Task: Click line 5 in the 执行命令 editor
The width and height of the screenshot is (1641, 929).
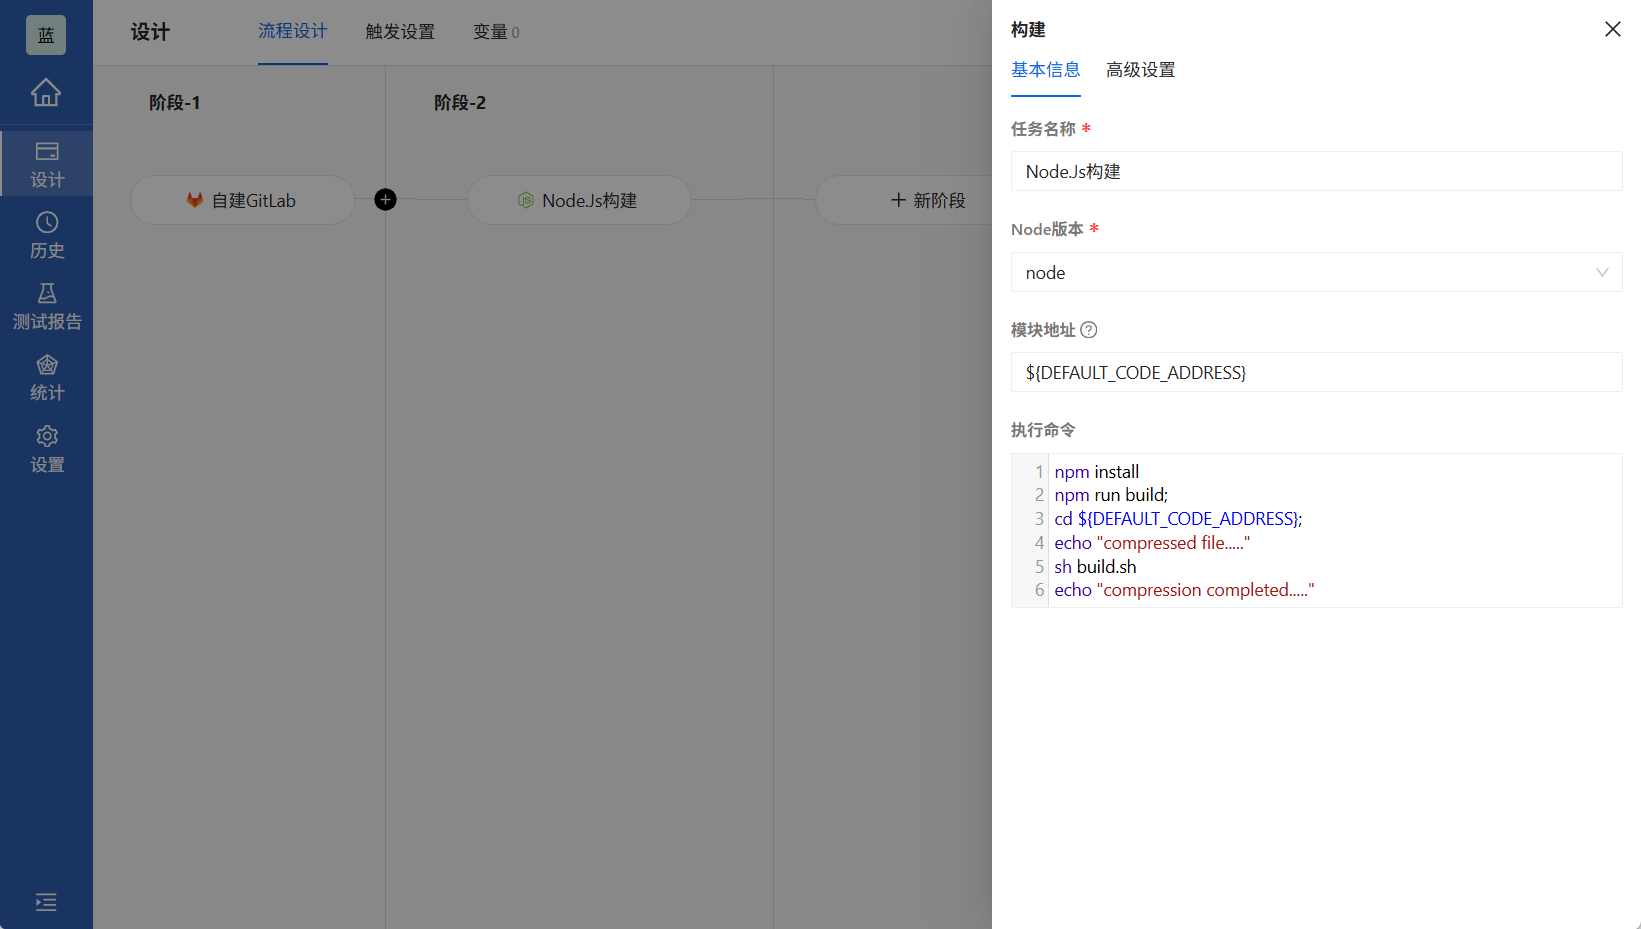Action: pos(1095,566)
